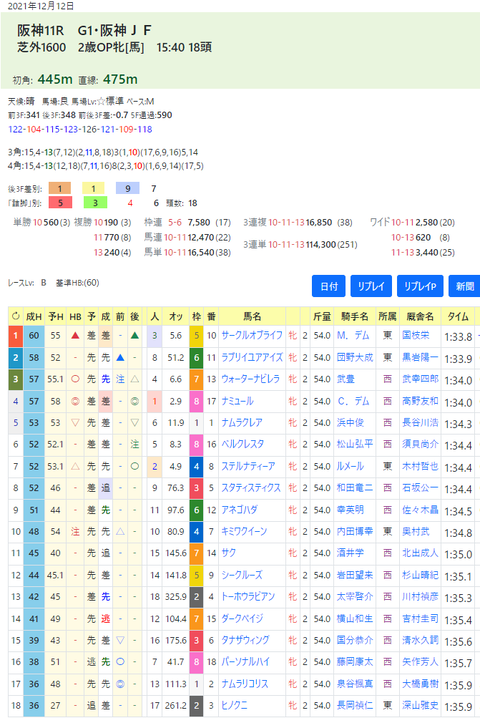Click odds value 325.9

(x=176, y=596)
